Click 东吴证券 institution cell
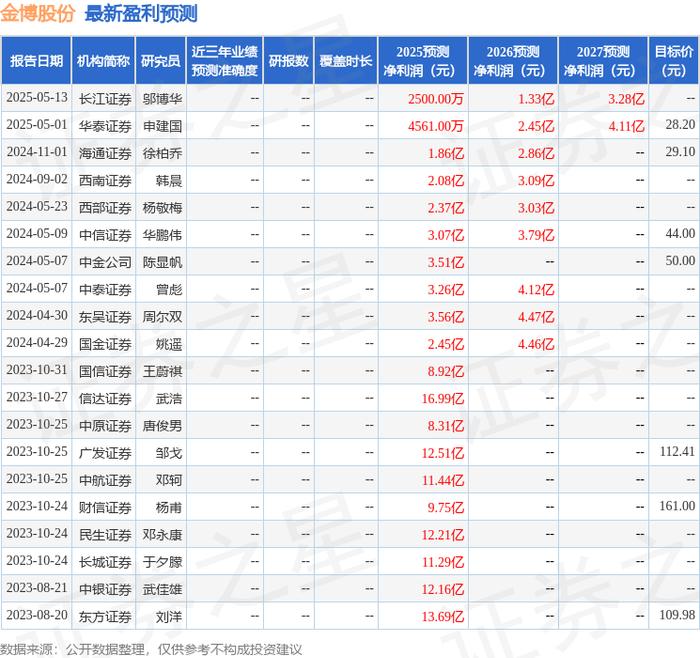 tap(105, 317)
